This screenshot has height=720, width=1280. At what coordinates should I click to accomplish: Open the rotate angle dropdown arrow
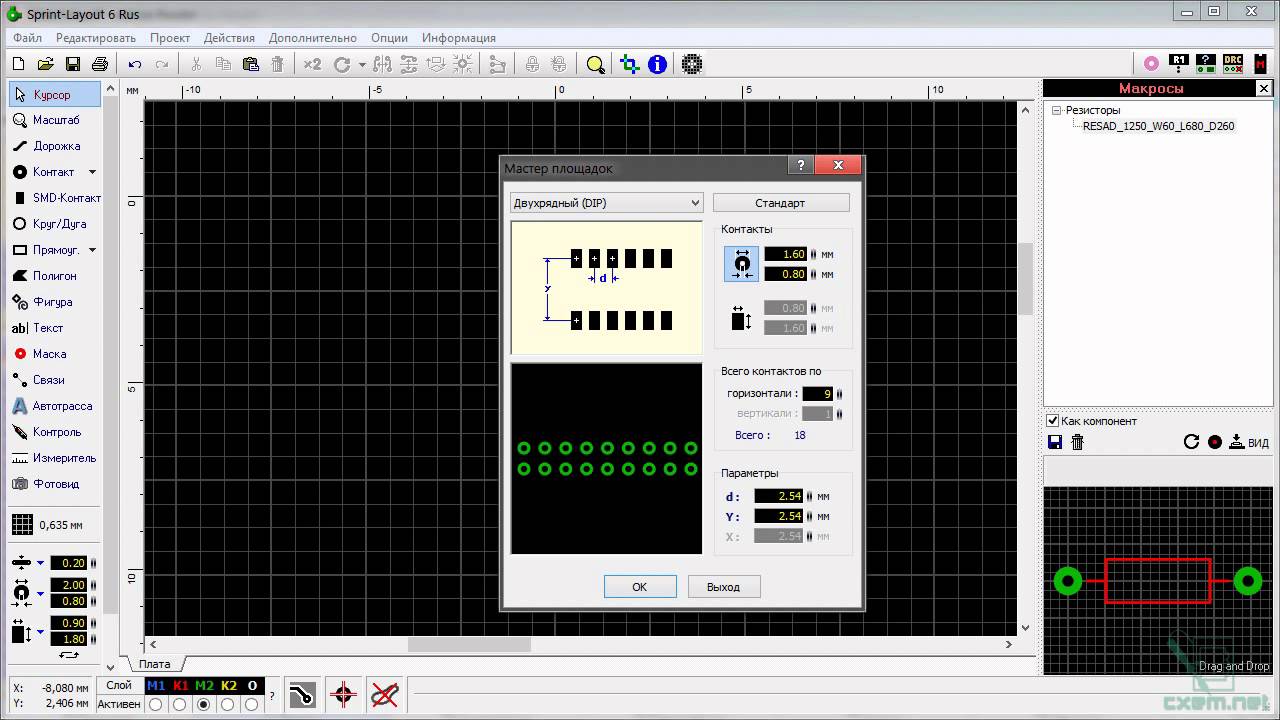click(x=362, y=65)
